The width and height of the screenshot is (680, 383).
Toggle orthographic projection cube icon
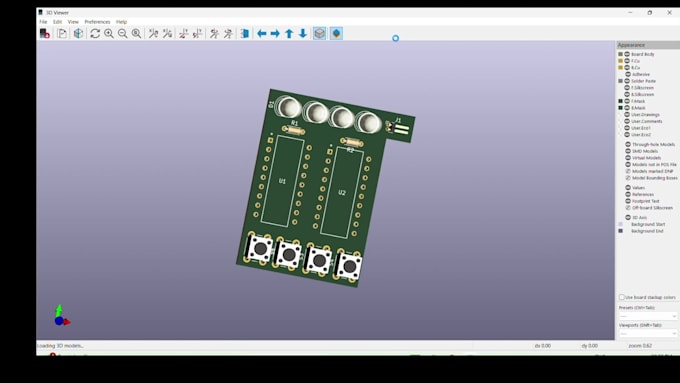pyautogui.click(x=320, y=33)
